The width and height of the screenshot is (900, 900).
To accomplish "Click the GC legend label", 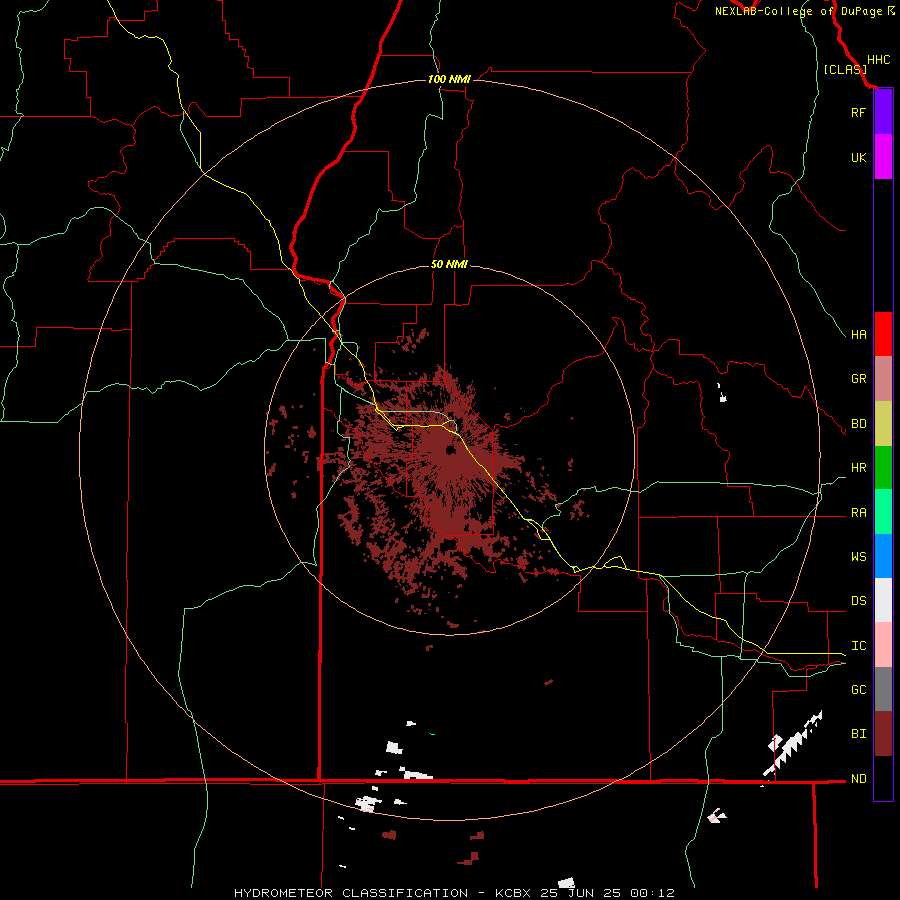I will click(858, 690).
